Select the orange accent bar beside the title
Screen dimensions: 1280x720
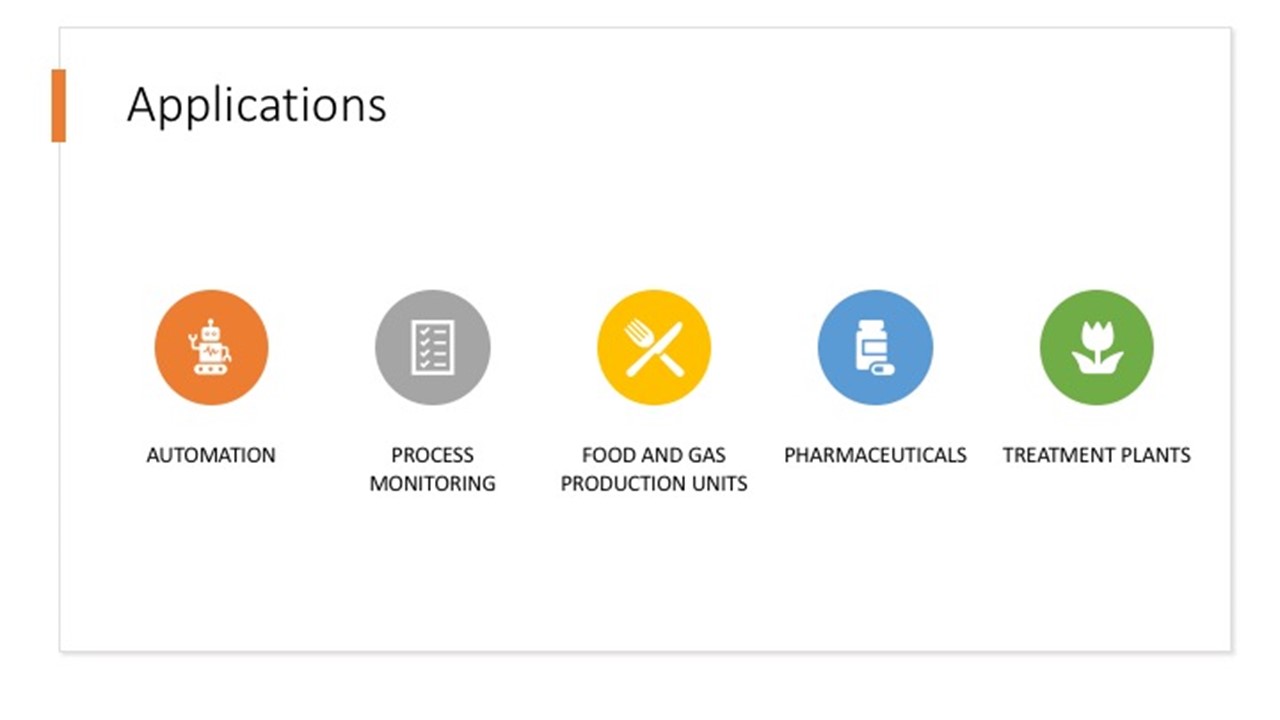[58, 105]
